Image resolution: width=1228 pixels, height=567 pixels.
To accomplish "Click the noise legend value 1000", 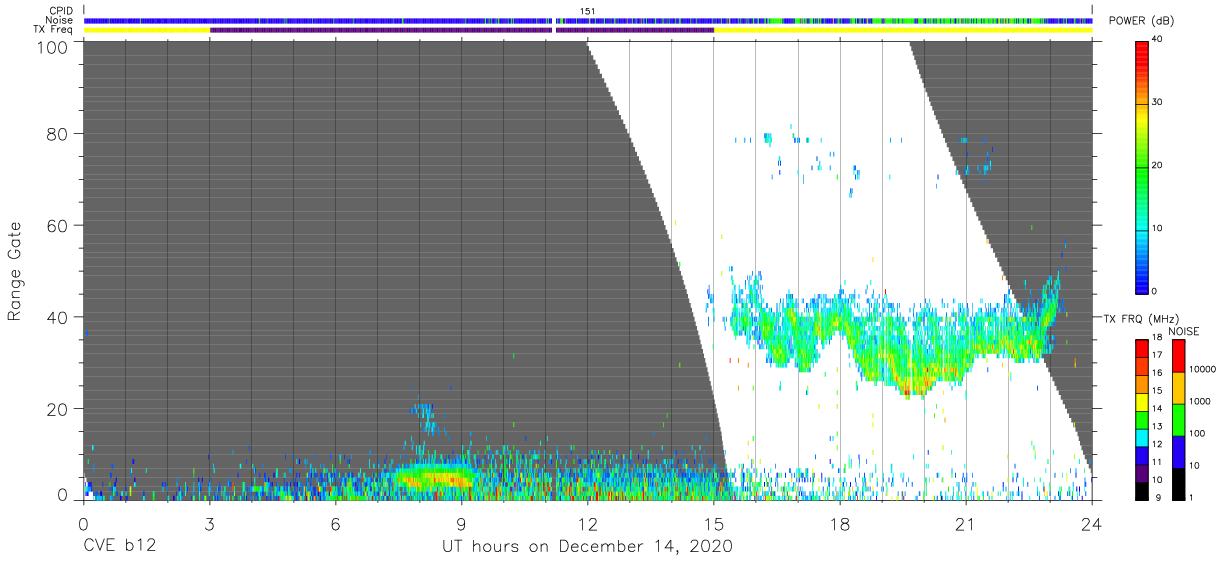I will point(1199,401).
